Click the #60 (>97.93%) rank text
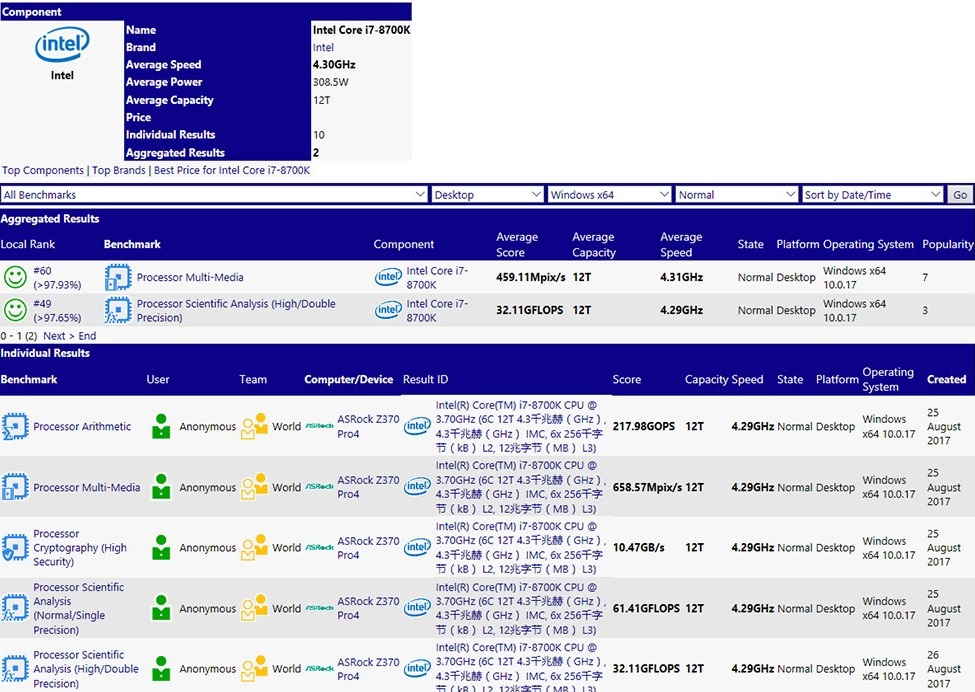The height and width of the screenshot is (692, 975). tap(57, 277)
